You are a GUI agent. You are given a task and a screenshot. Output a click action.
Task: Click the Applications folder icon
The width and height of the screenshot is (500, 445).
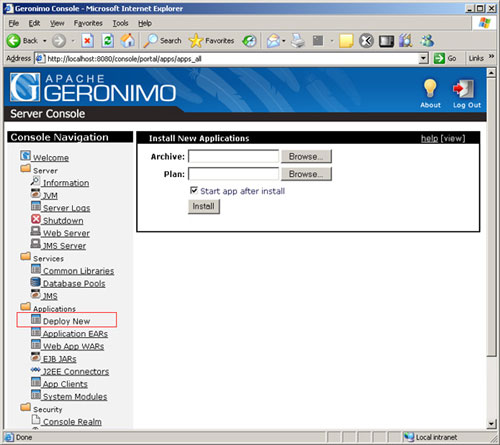[x=25, y=306]
